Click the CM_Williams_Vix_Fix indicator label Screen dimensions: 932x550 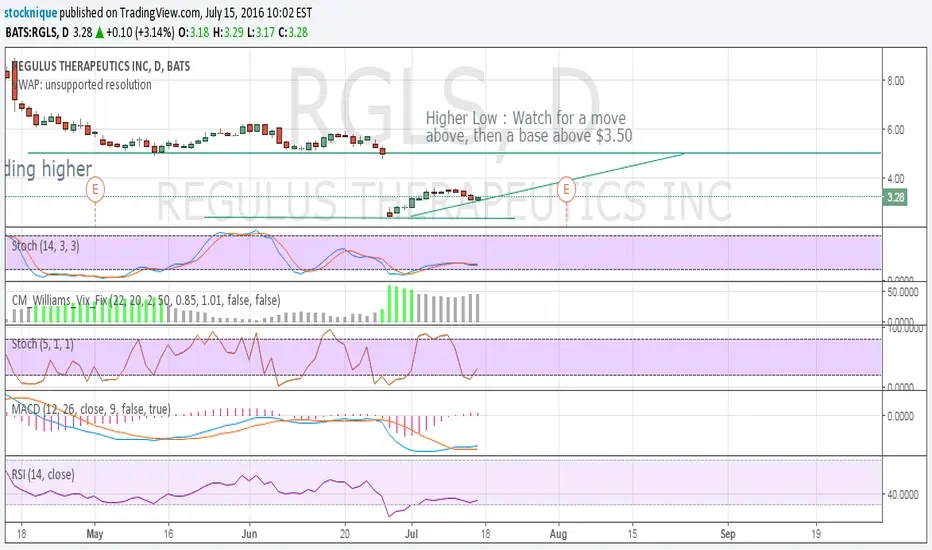click(x=146, y=300)
